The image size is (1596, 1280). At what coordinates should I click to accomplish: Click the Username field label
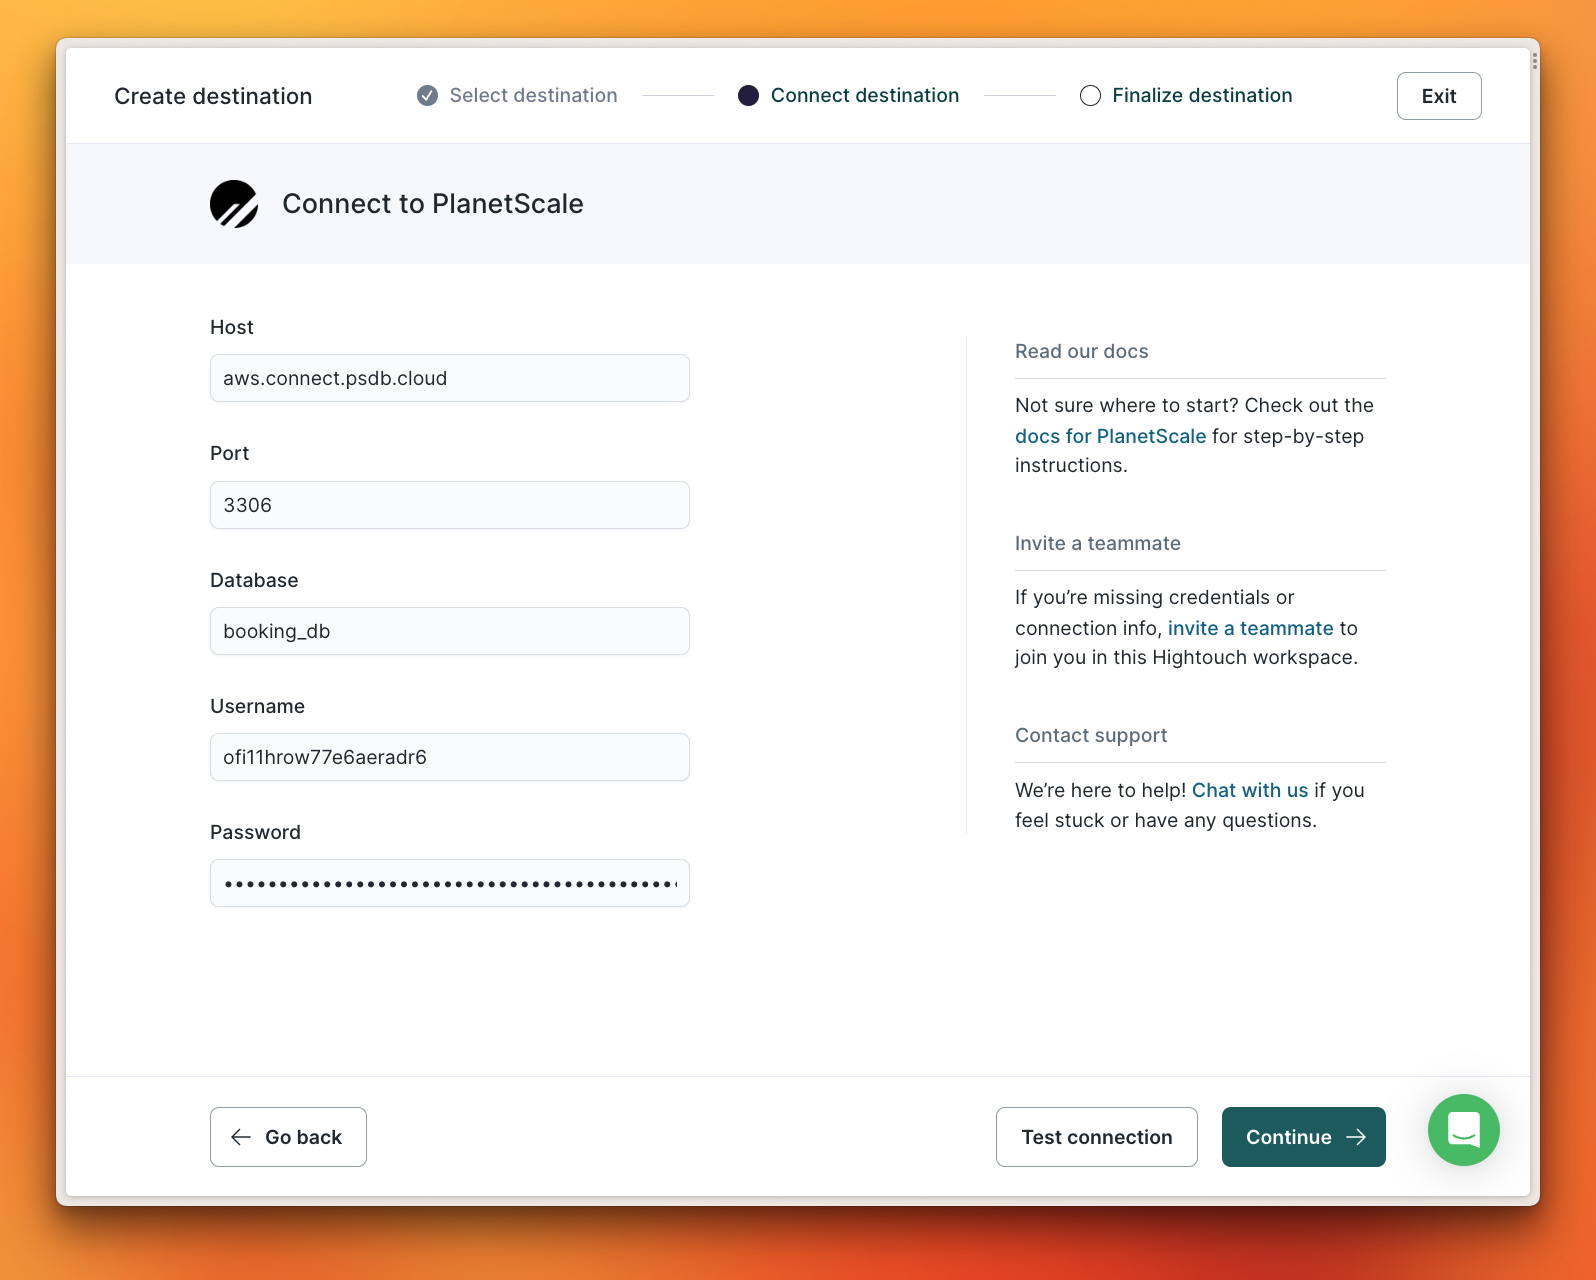(x=257, y=706)
